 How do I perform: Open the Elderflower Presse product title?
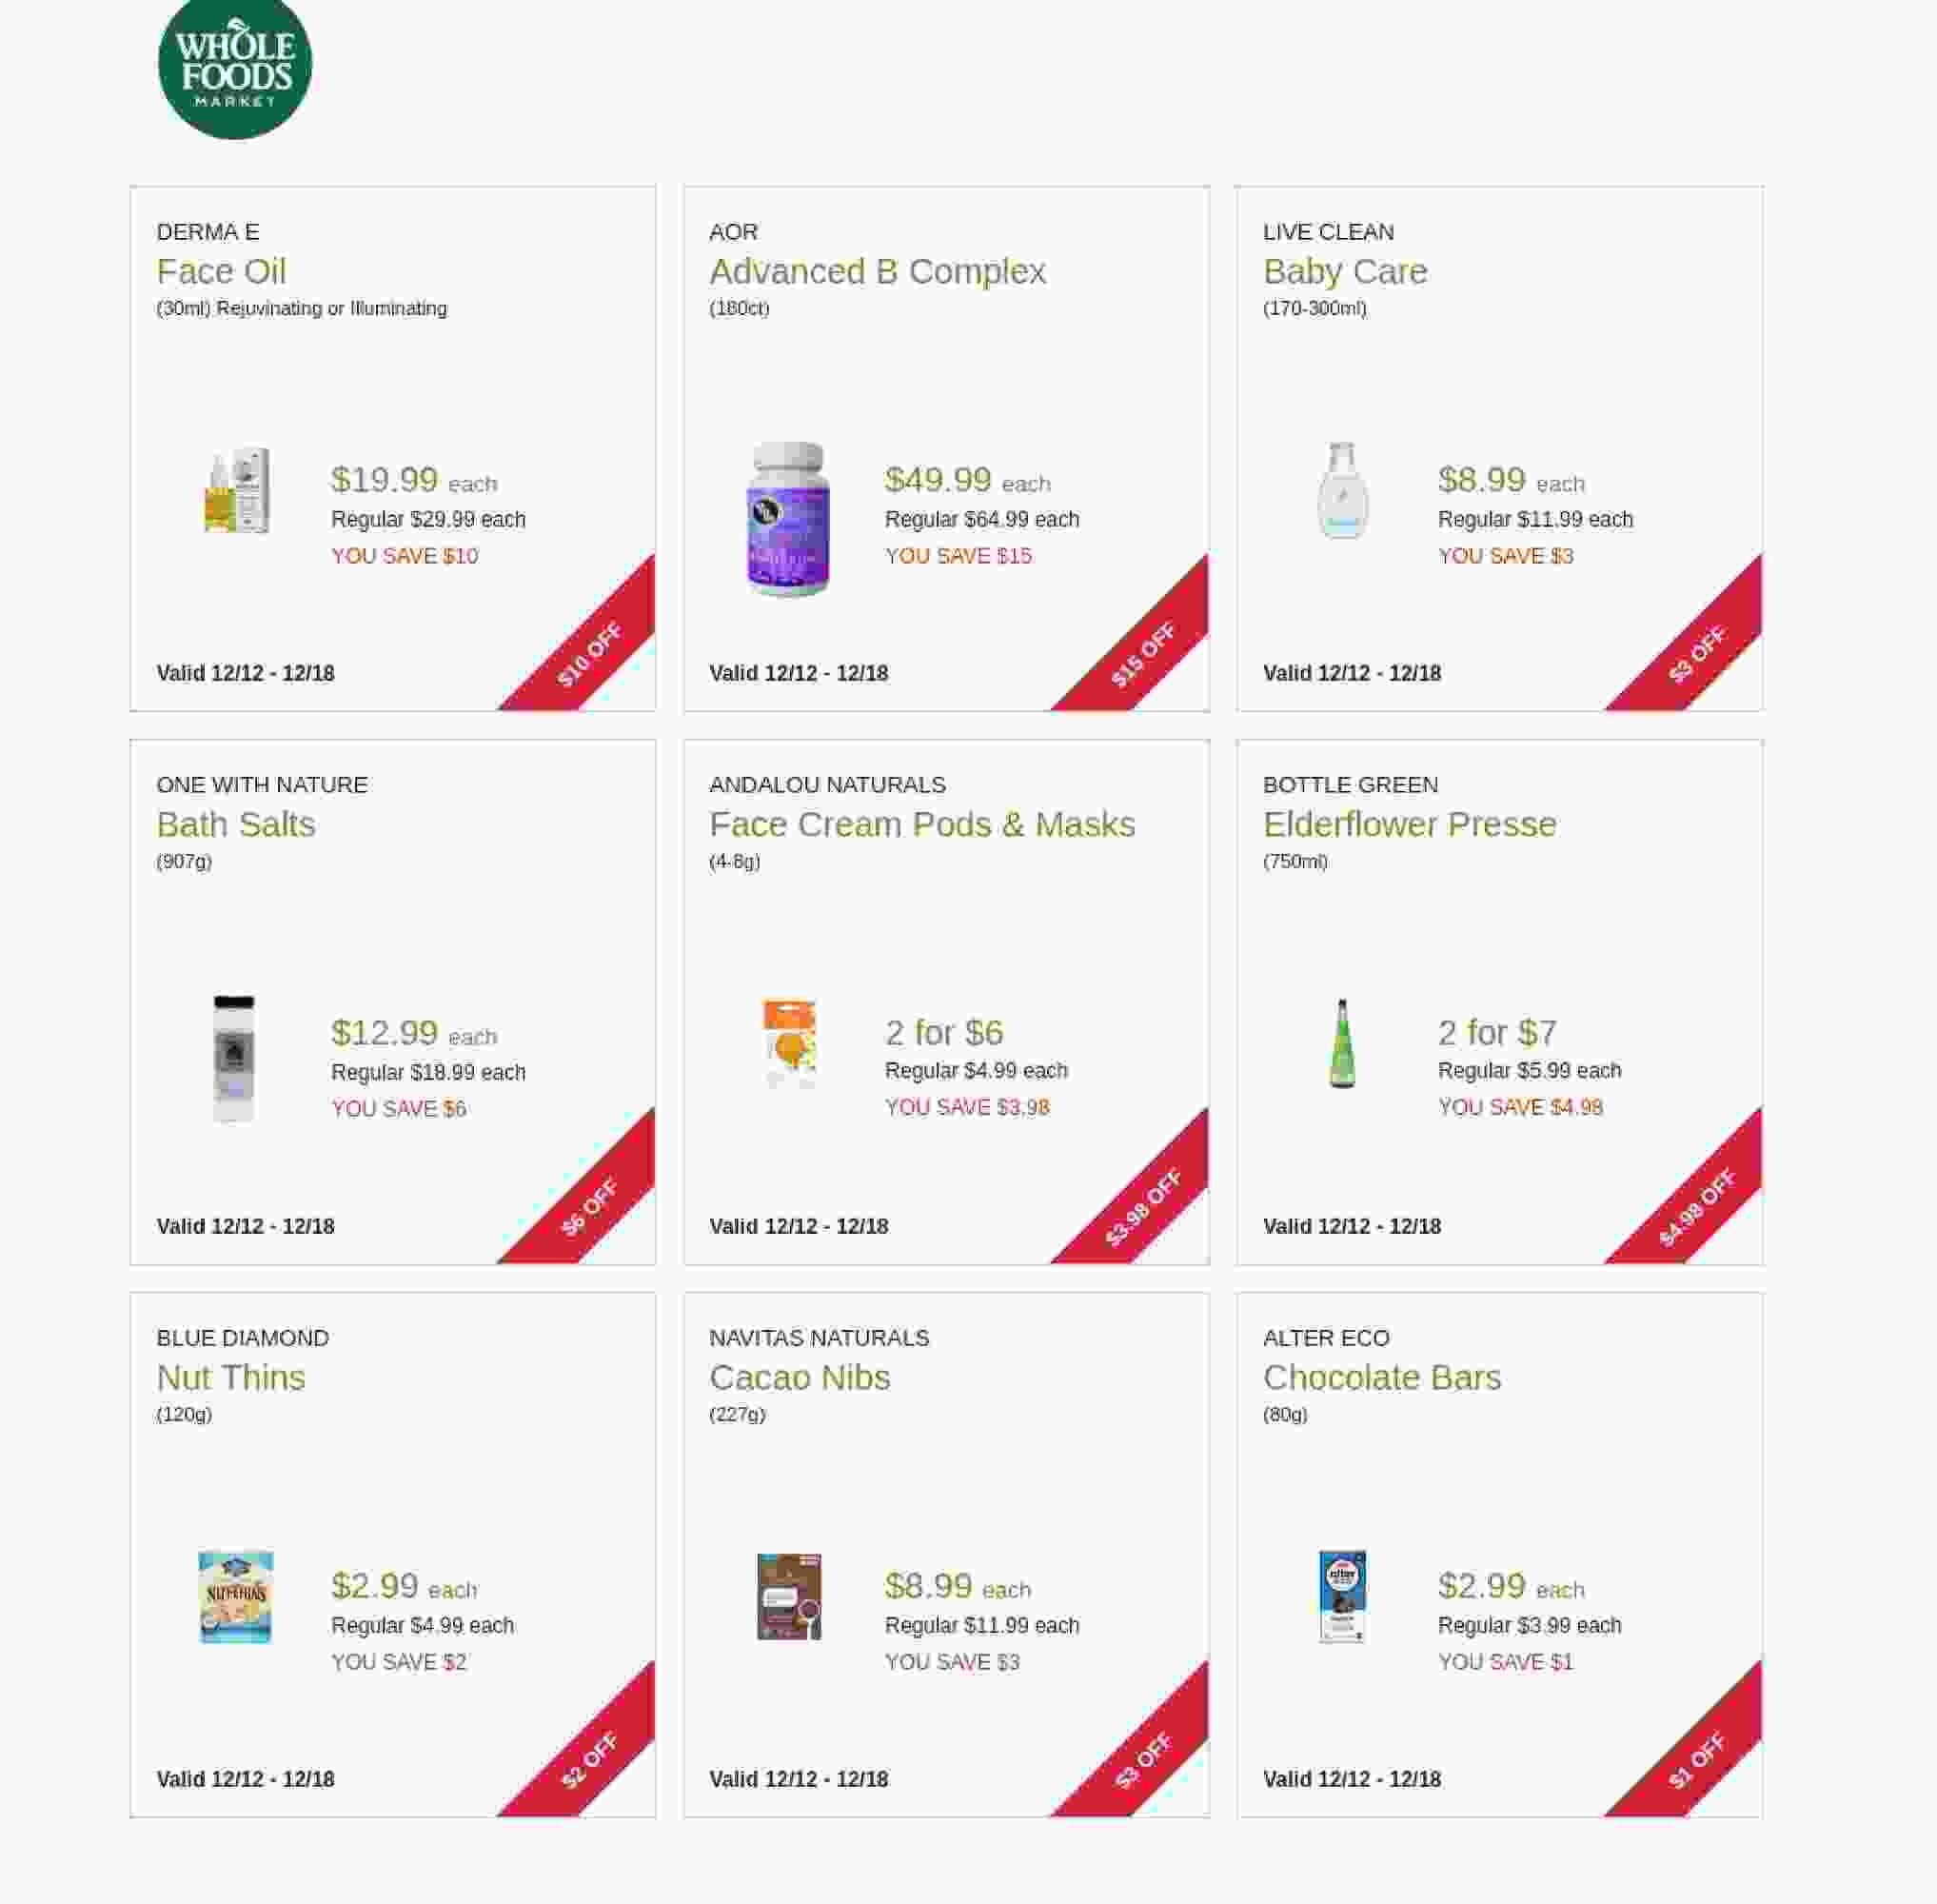(1409, 824)
